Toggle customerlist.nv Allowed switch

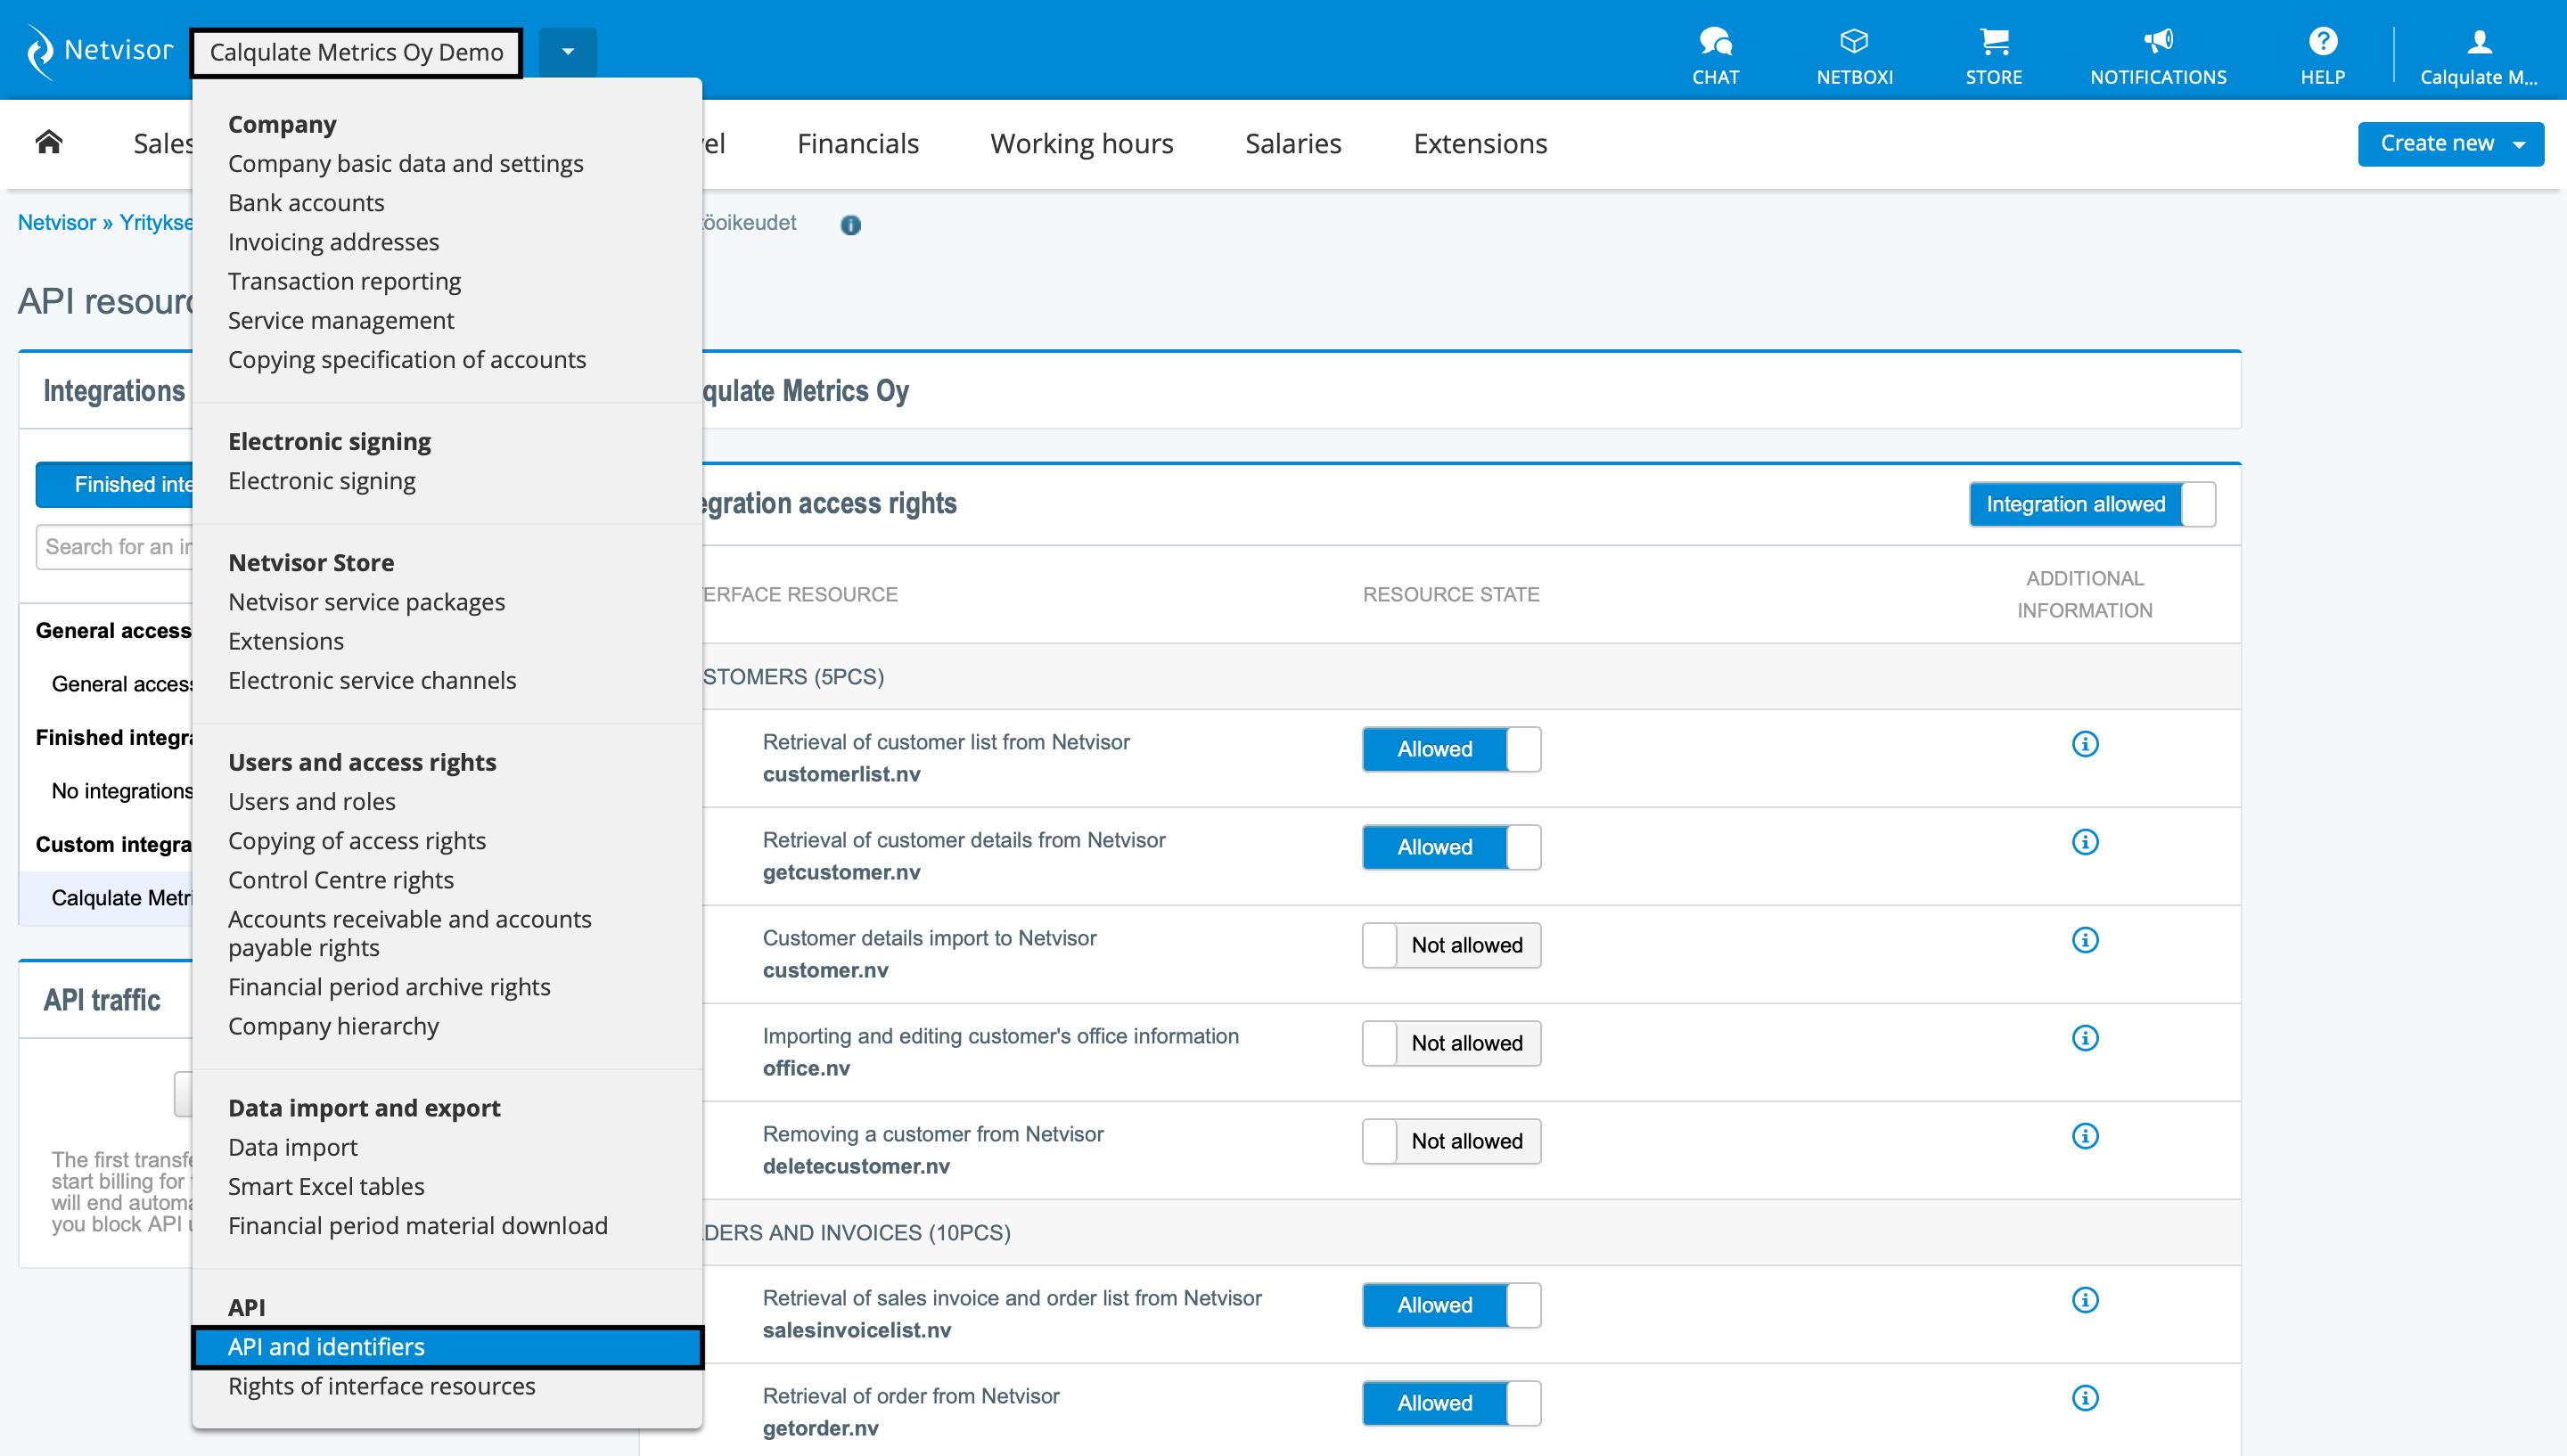point(1451,749)
